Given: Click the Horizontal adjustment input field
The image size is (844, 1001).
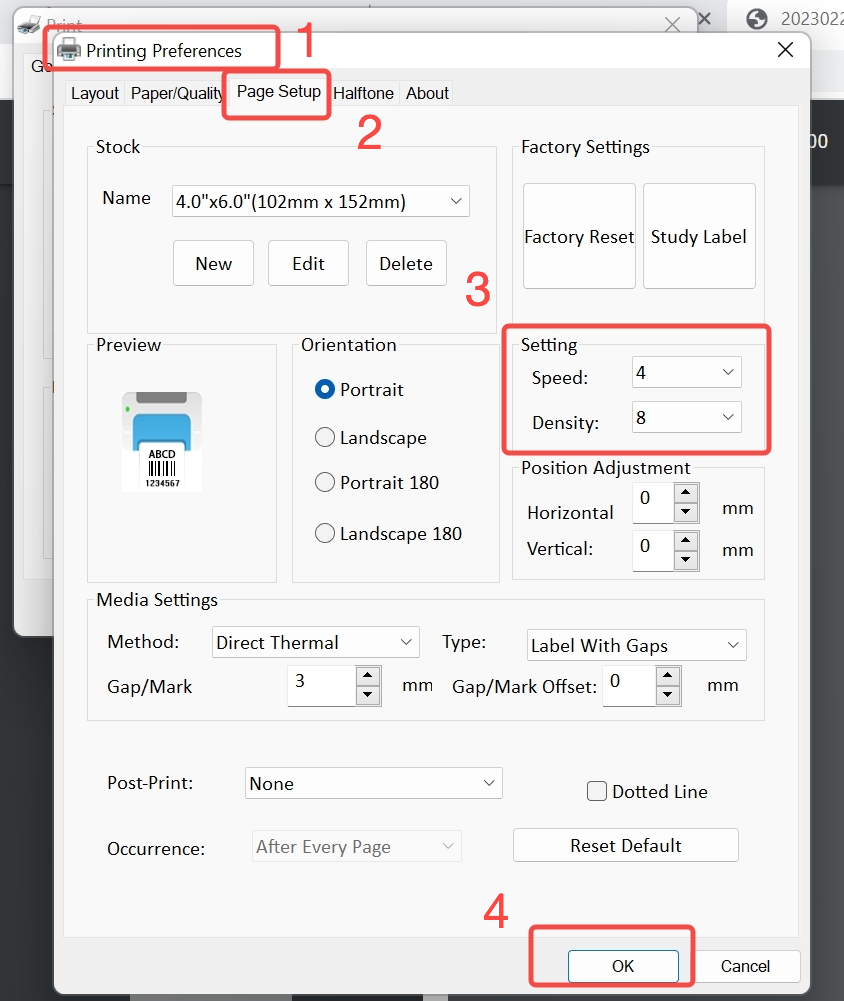Looking at the screenshot, I should click(x=651, y=502).
